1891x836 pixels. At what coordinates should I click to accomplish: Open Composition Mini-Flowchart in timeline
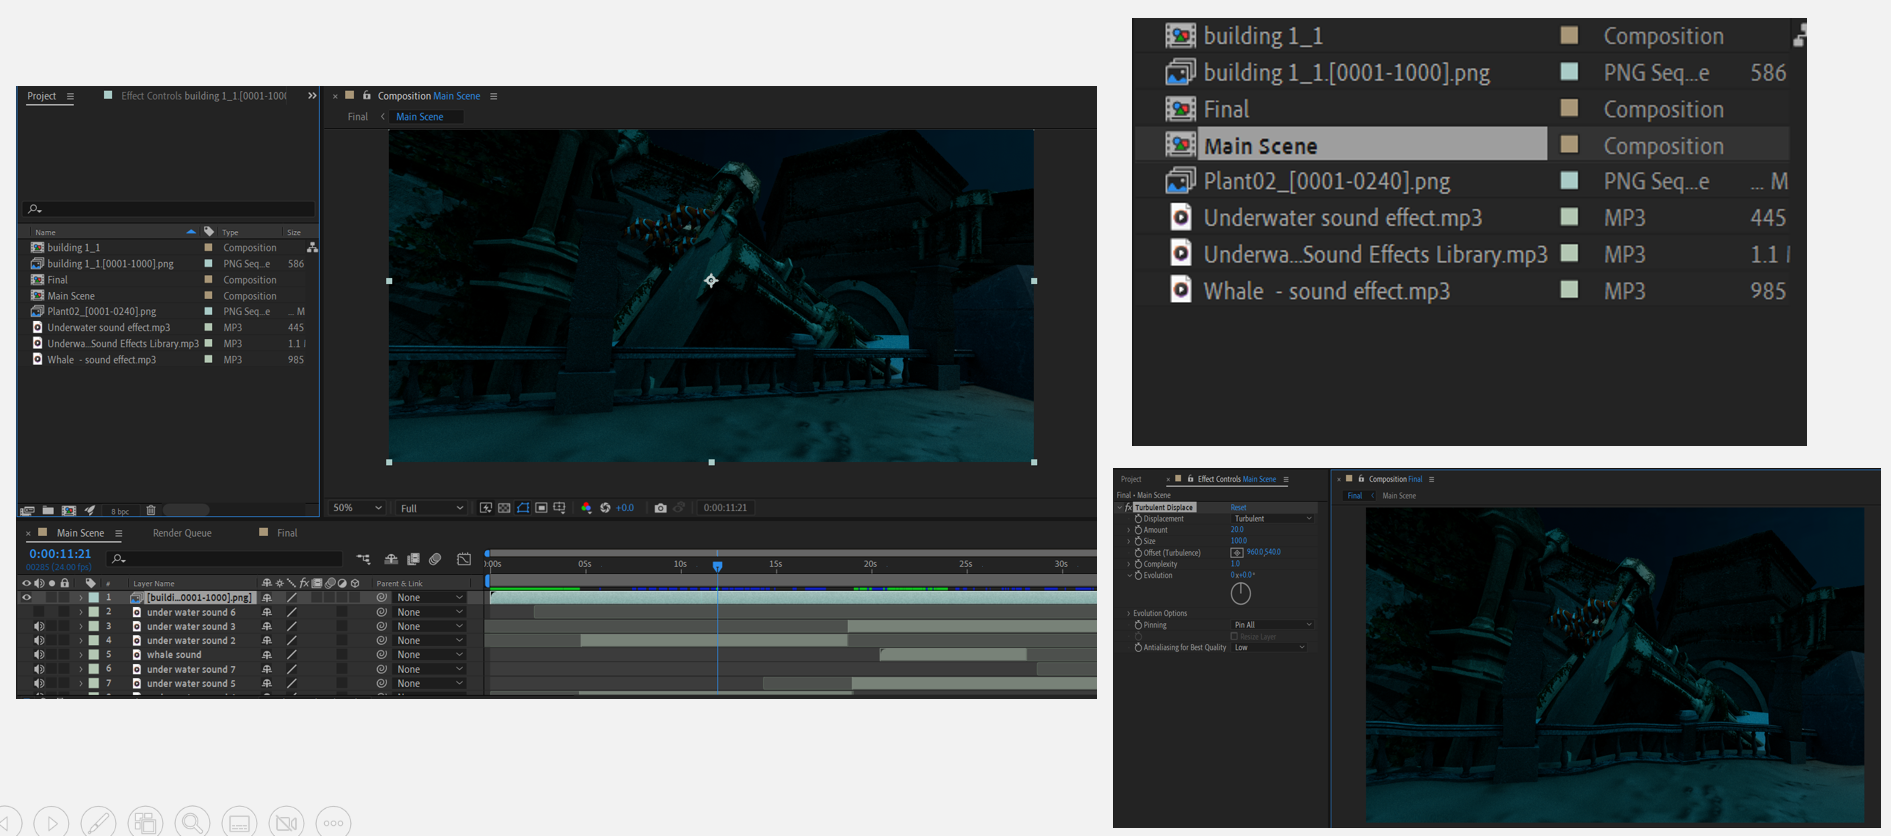click(363, 559)
